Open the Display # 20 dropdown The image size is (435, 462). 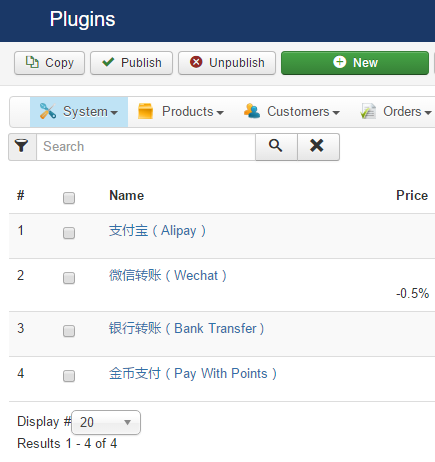tap(106, 422)
